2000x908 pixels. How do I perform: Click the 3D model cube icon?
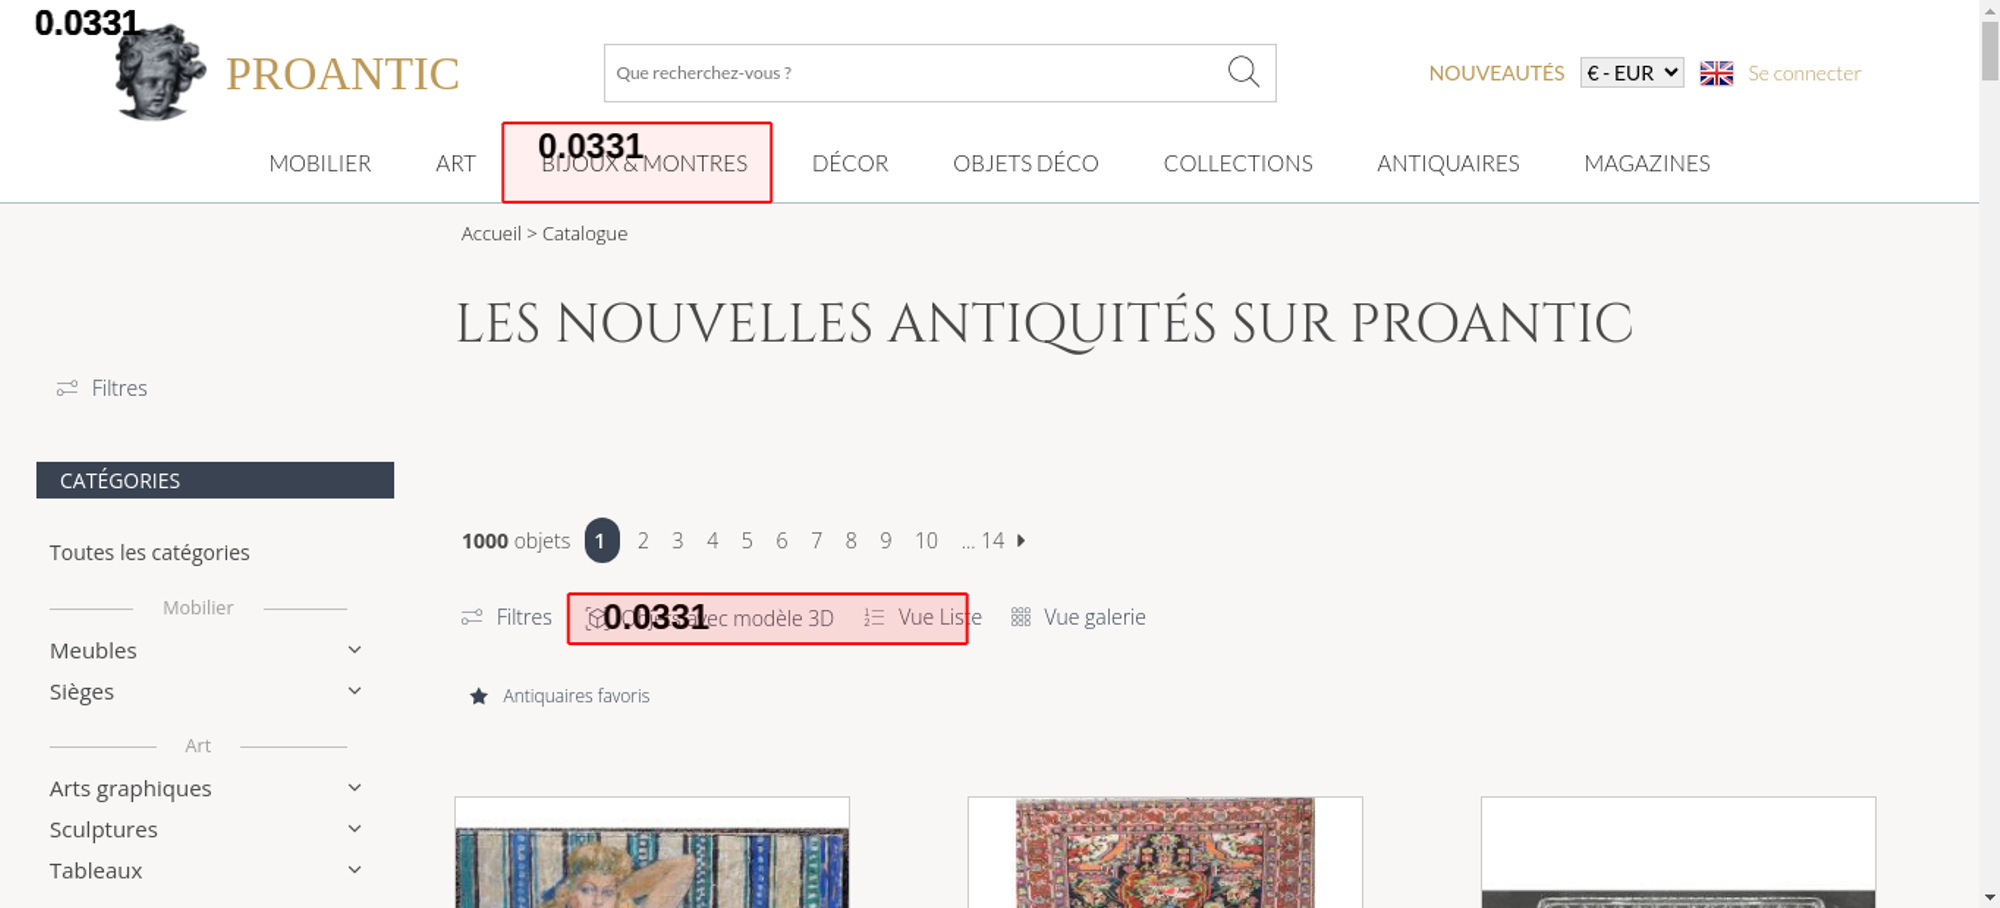click(x=597, y=618)
